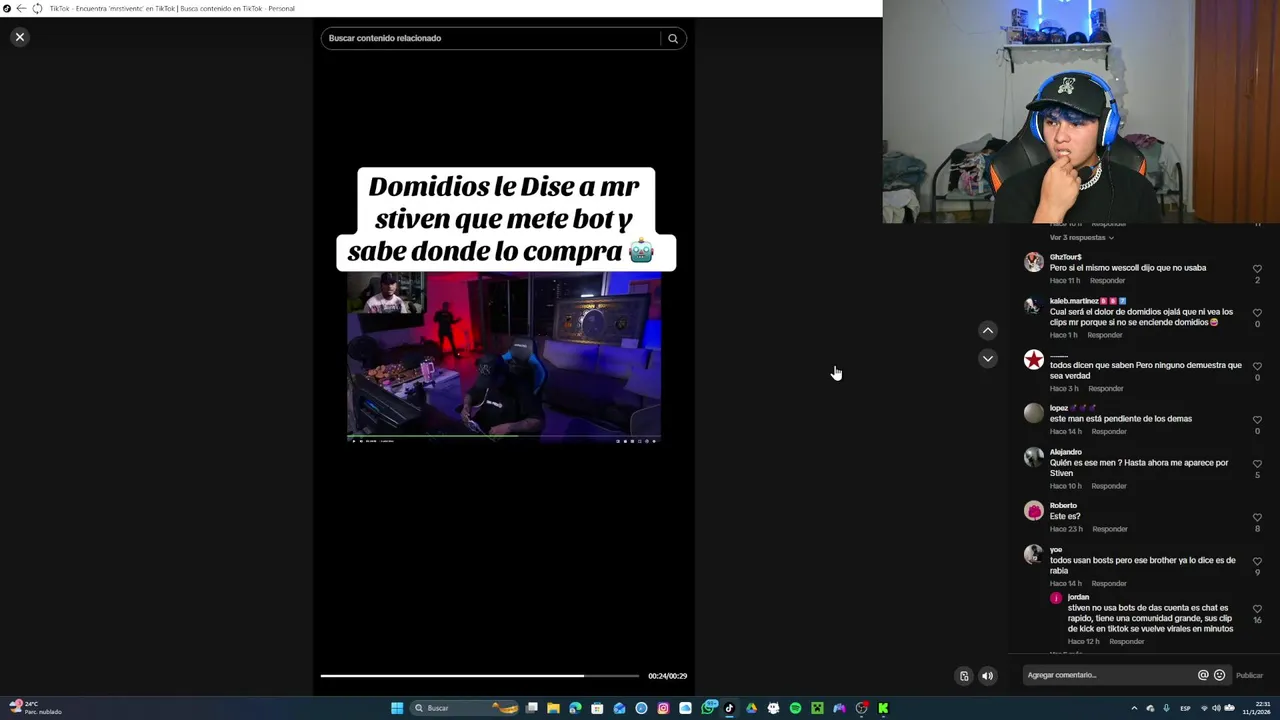Like Roberto's 'Este es?' comment
Image resolution: width=1280 pixels, height=720 pixels.
pyautogui.click(x=1257, y=518)
